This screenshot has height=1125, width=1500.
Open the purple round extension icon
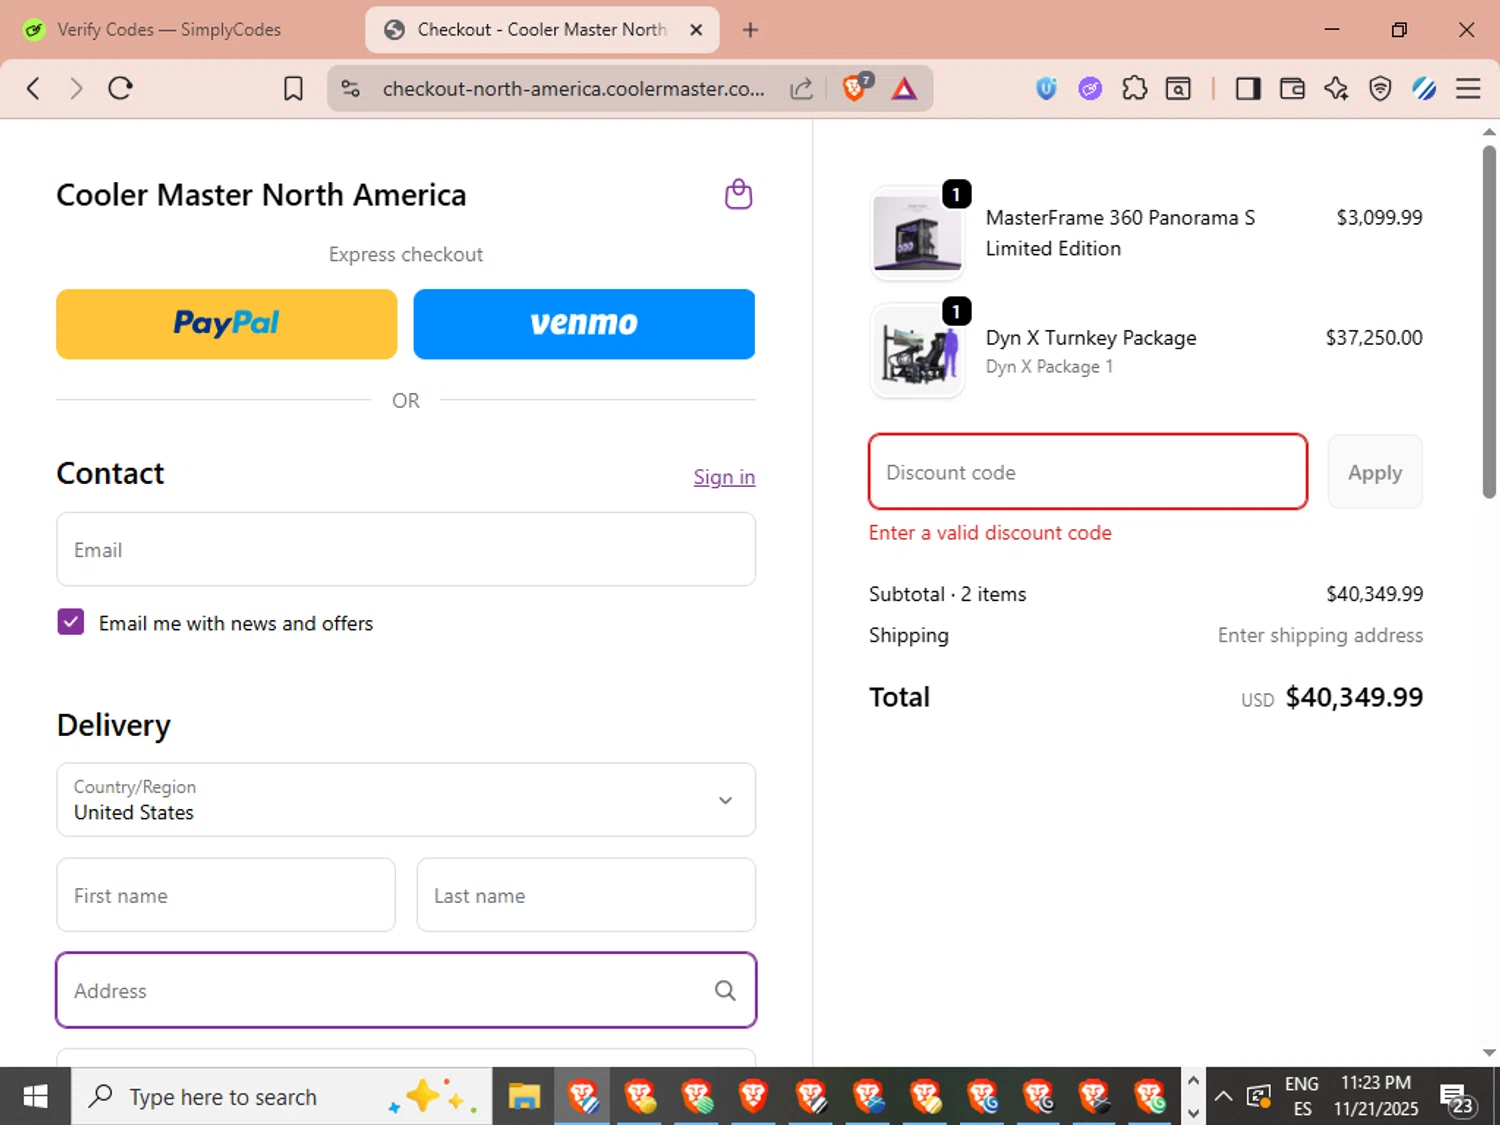pyautogui.click(x=1090, y=89)
